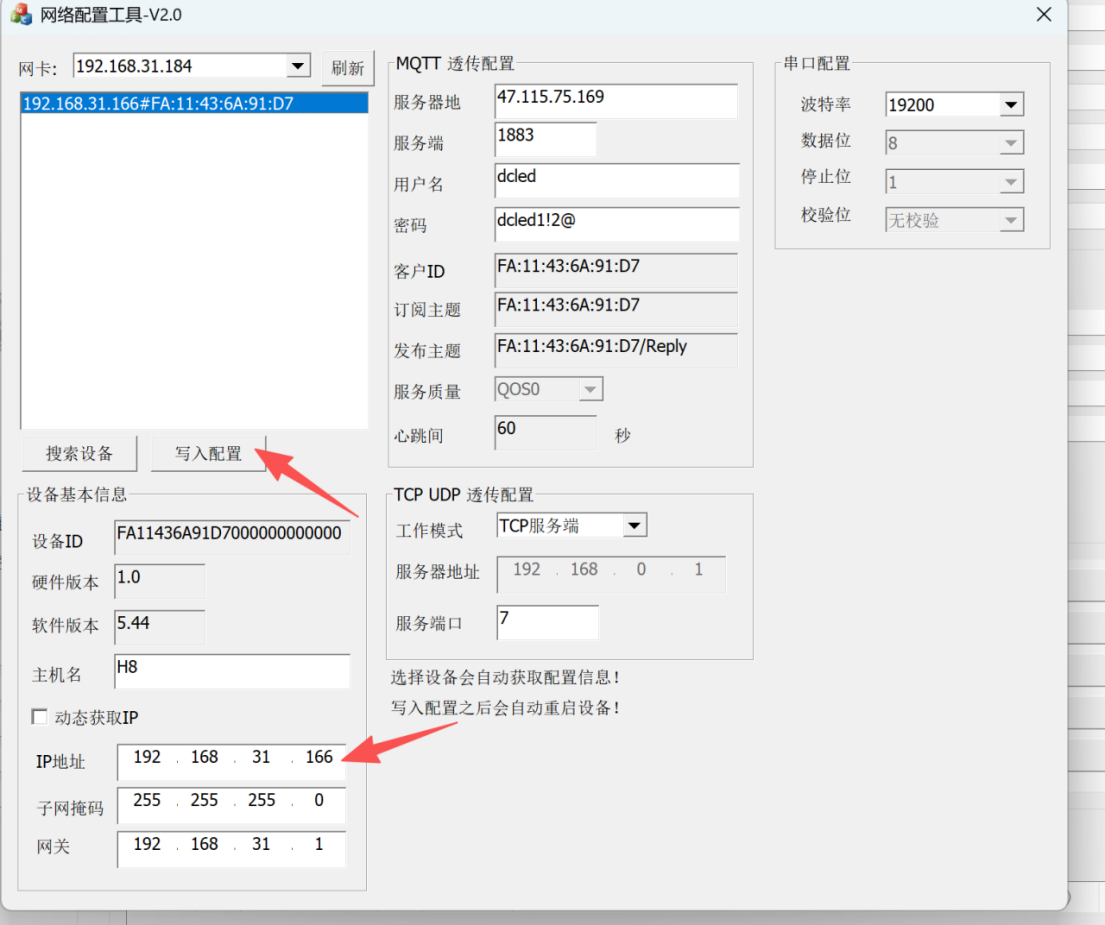Click the app icon in the title bar
Viewport: 1105px width, 925px height.
[21, 14]
